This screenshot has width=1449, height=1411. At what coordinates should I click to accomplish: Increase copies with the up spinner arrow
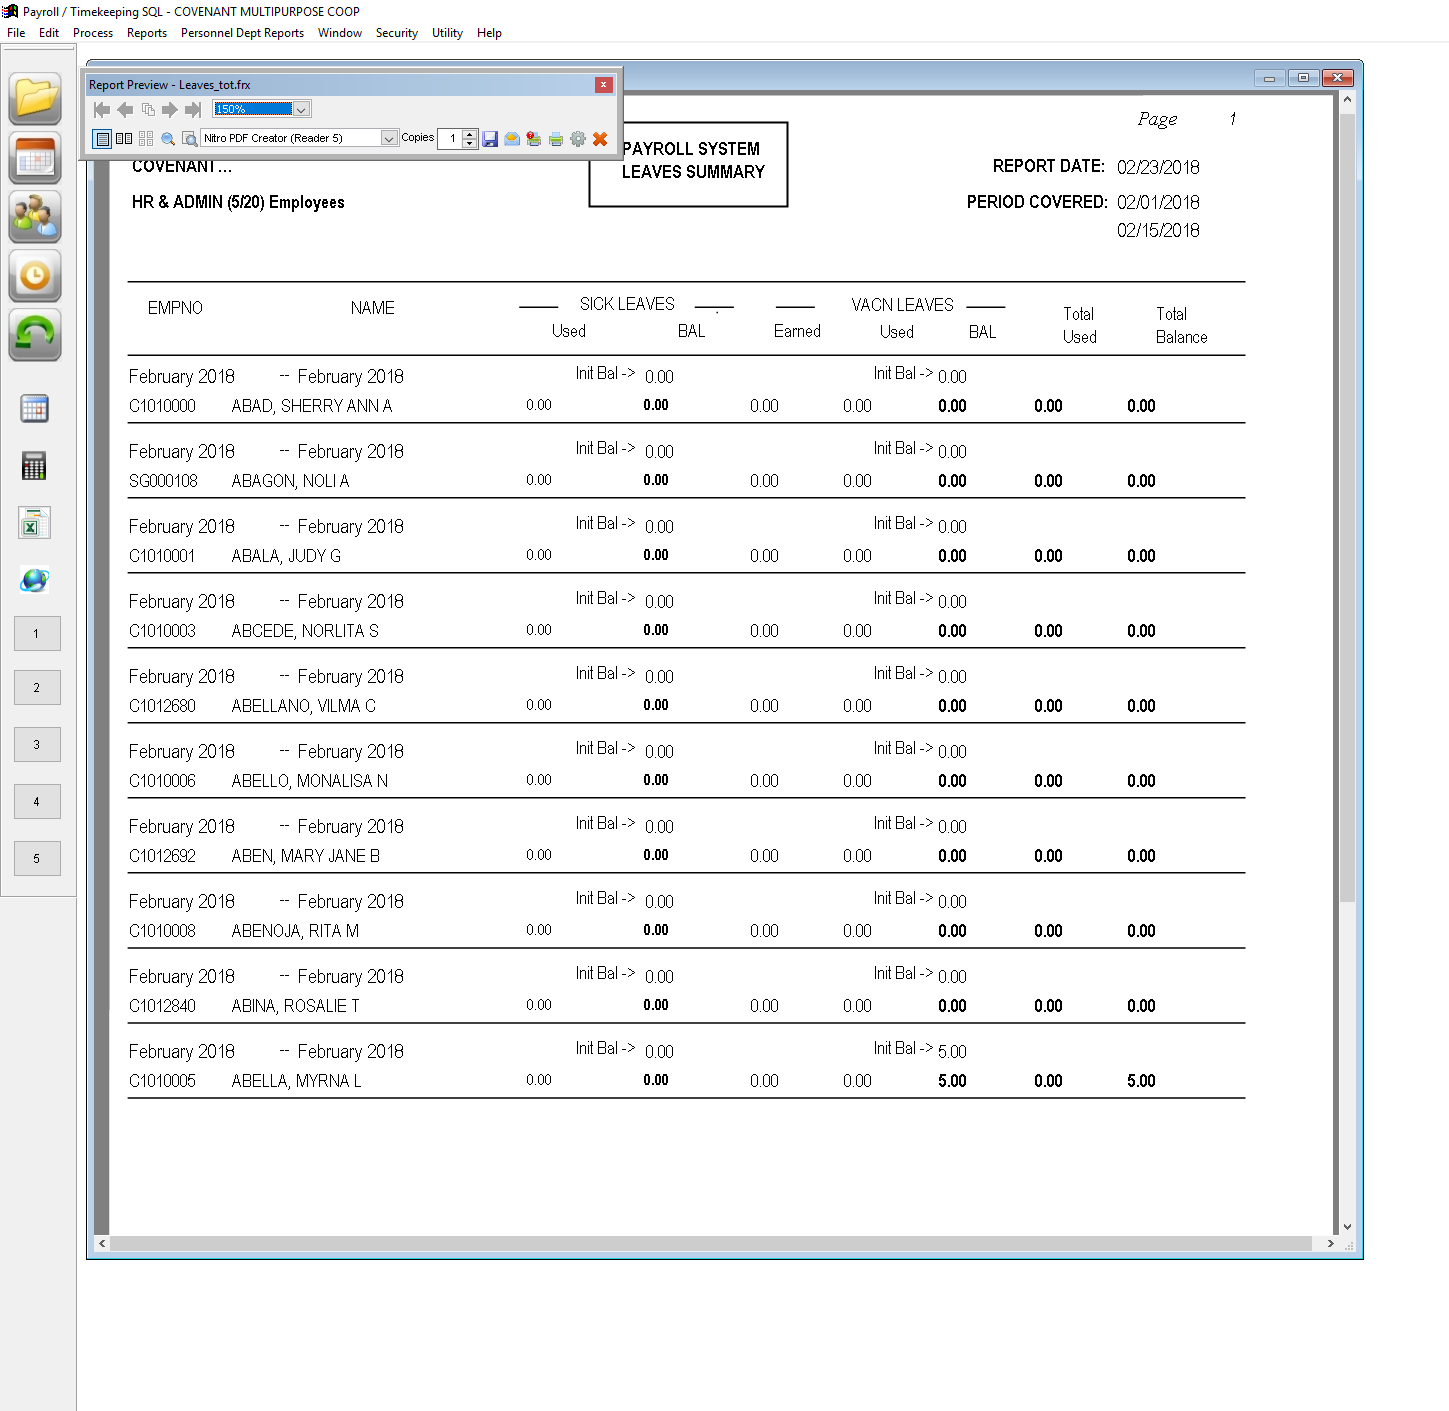click(x=470, y=134)
